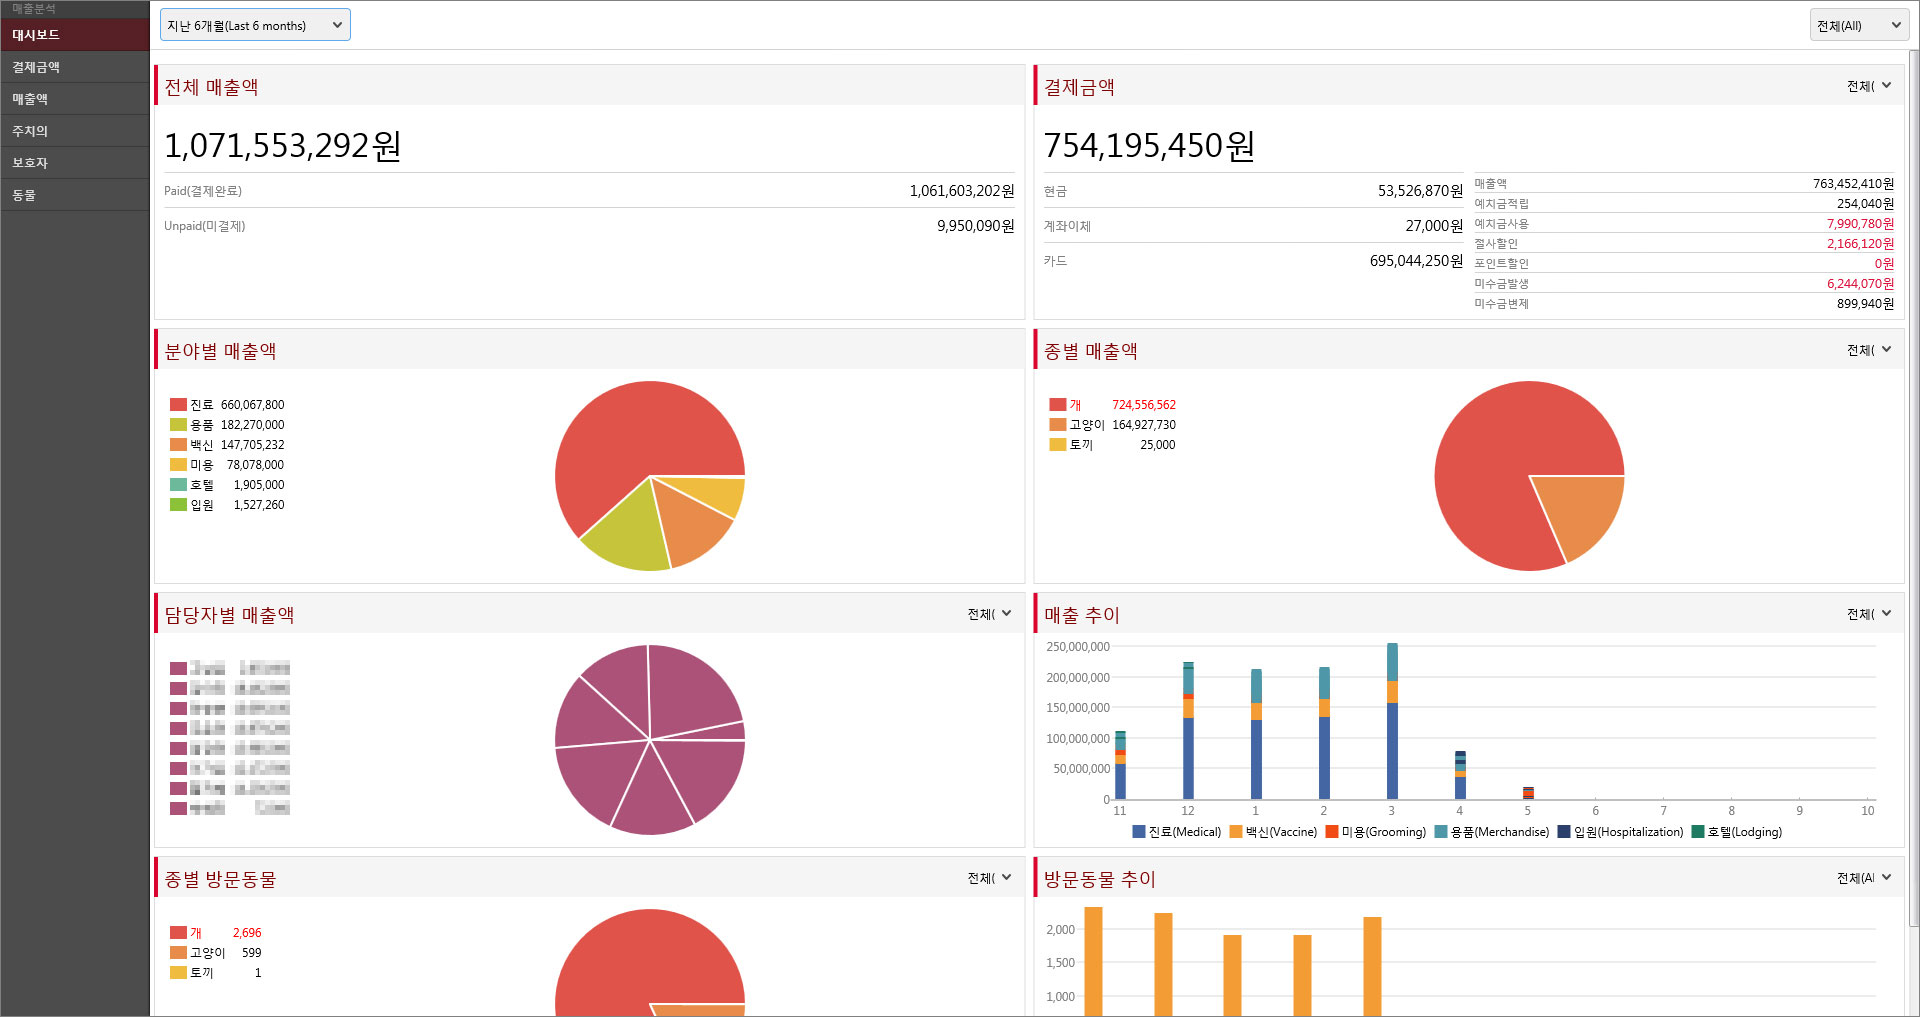
Task: Click the 계좌이체 amount 27,000원
Action: point(1434,226)
